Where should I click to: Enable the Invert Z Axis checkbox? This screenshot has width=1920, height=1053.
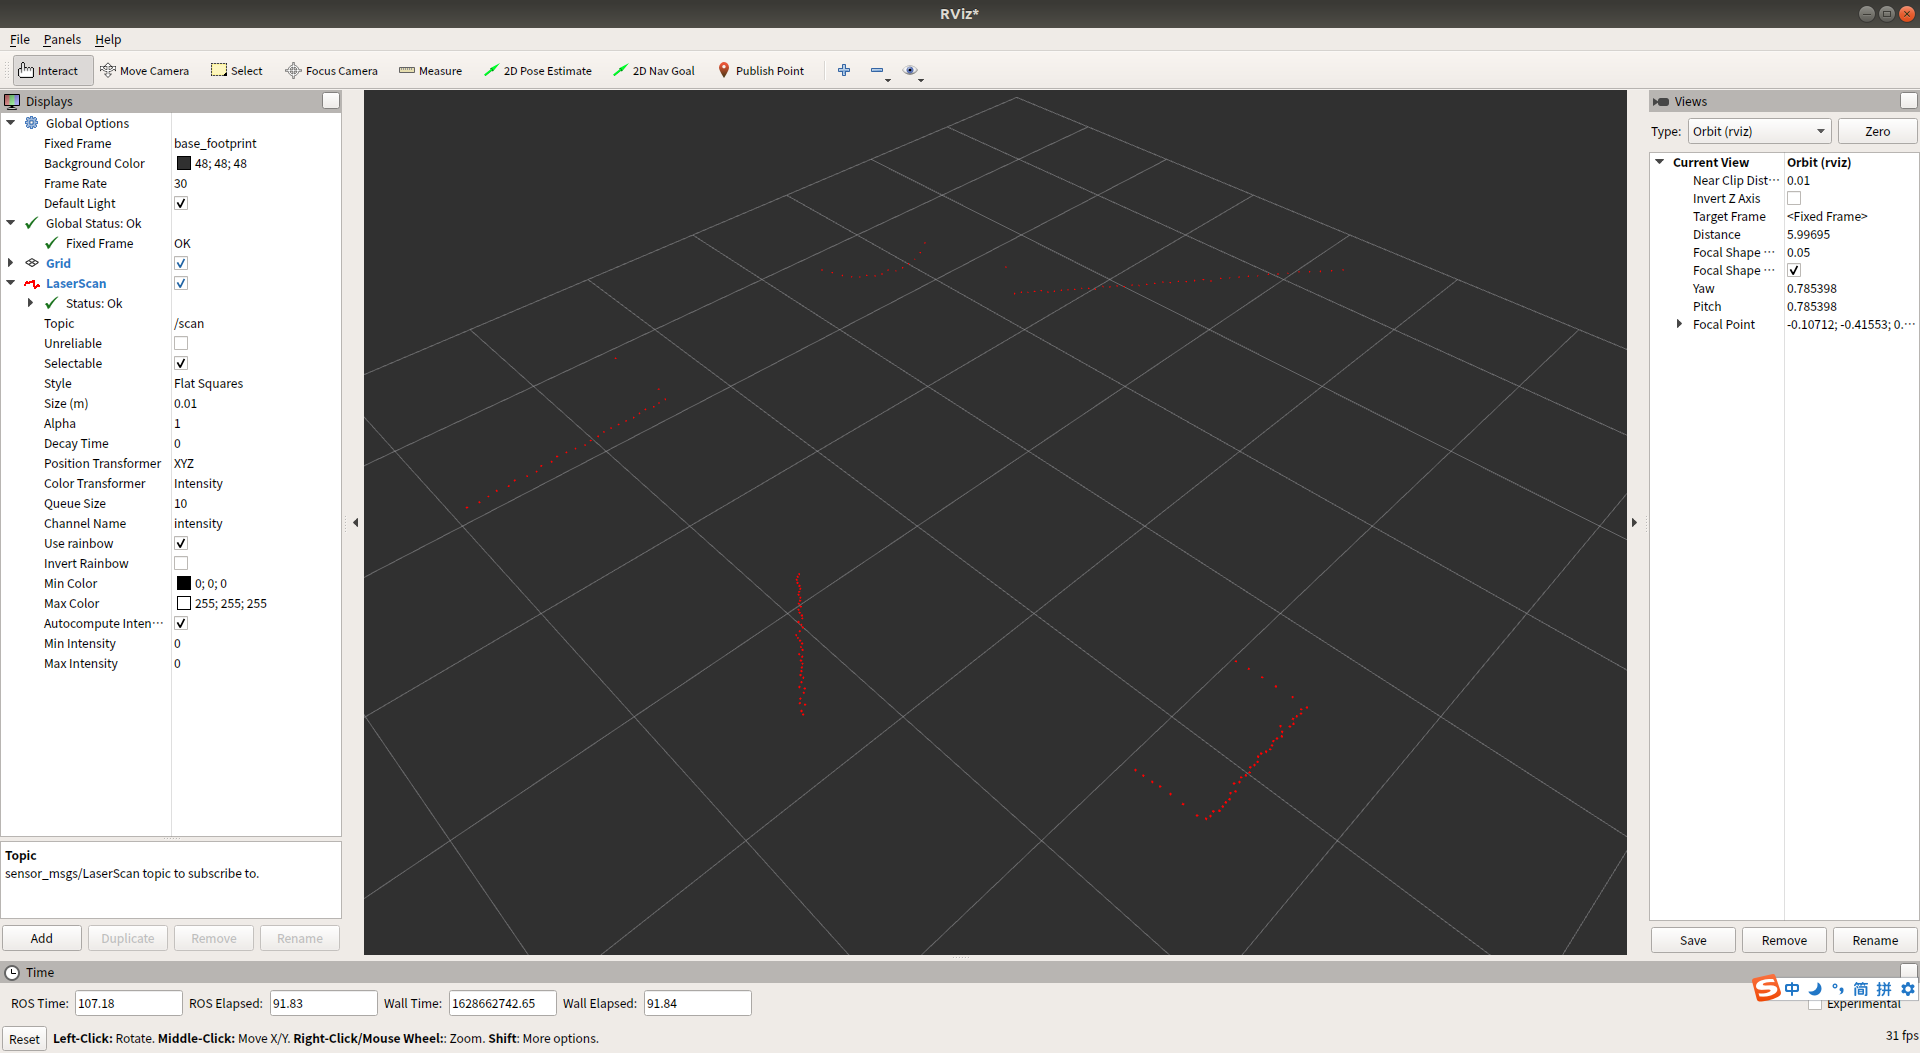(x=1794, y=198)
